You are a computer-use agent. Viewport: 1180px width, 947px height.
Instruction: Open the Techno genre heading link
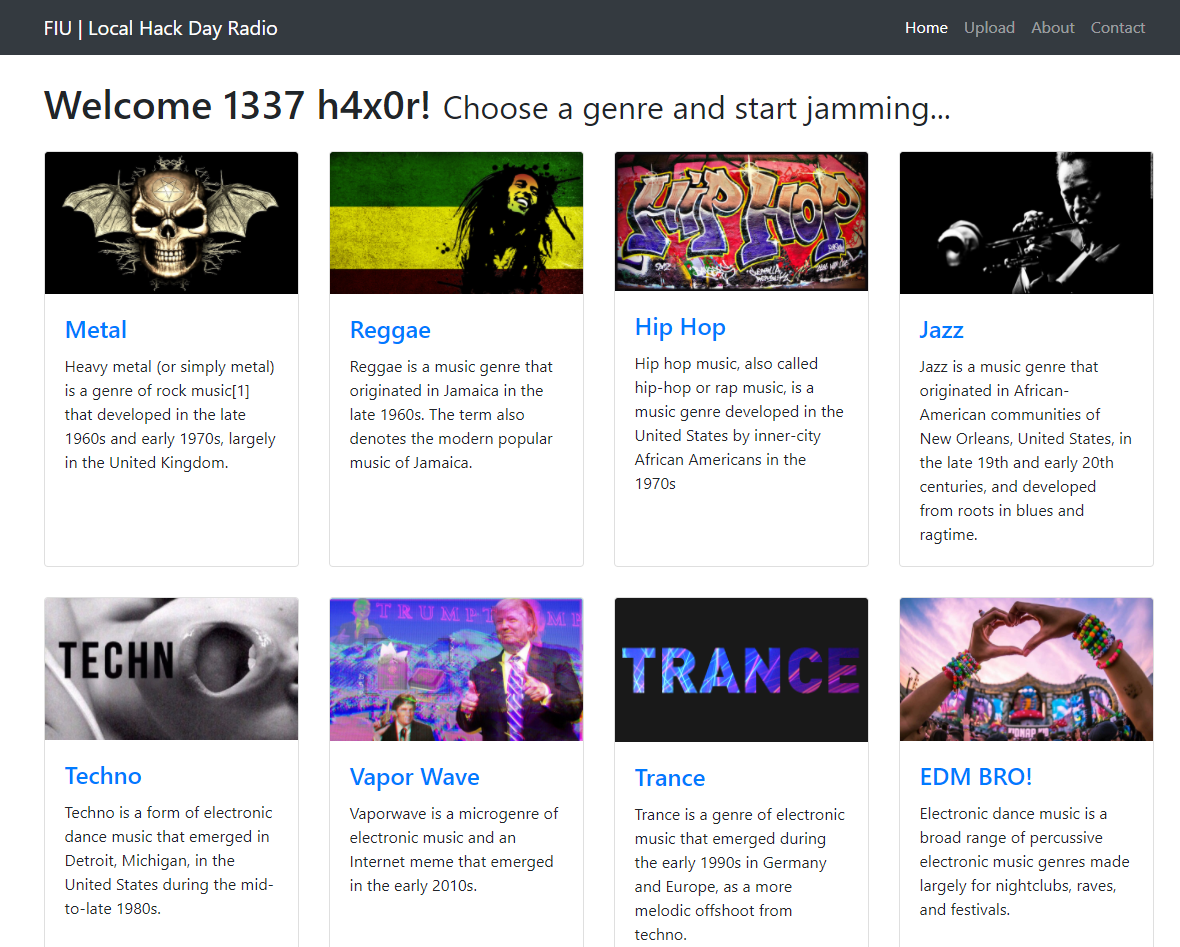pyautogui.click(x=103, y=775)
